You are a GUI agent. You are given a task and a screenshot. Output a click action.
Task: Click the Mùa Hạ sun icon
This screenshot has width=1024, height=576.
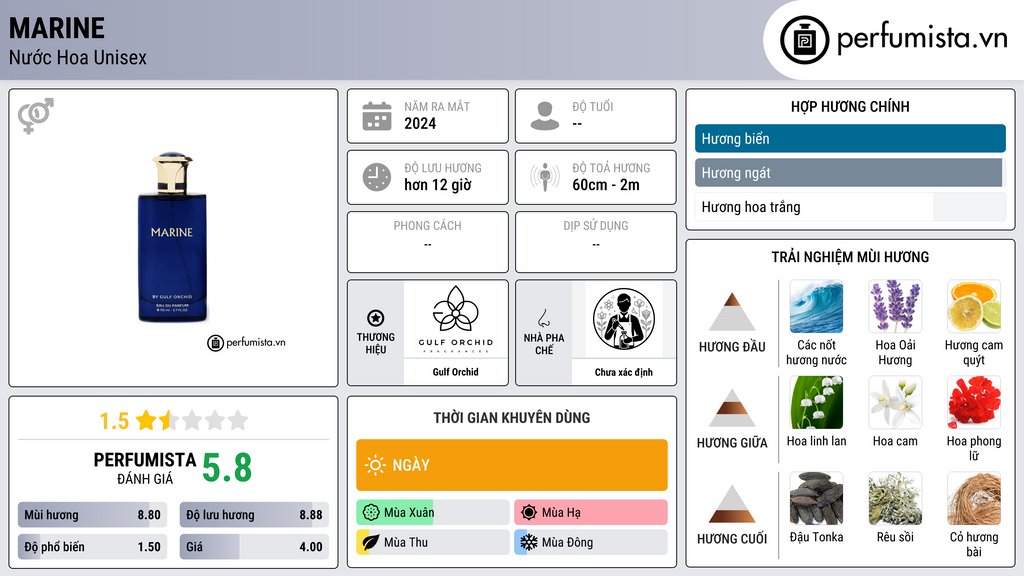tap(529, 512)
